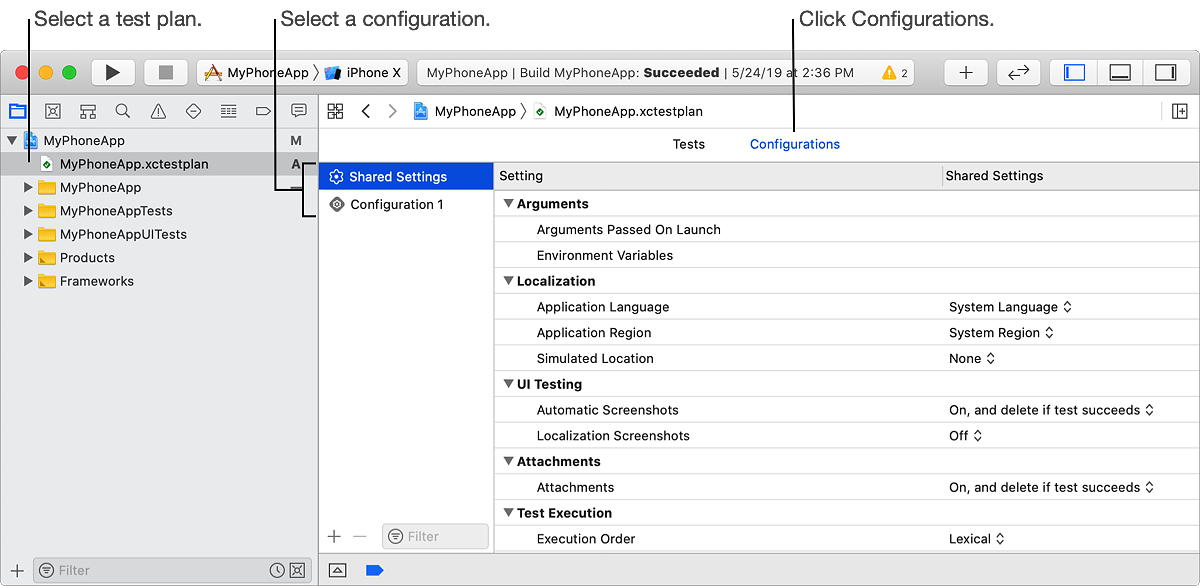Image resolution: width=1200 pixels, height=586 pixels.
Task: Open the Issue navigator warning icon
Action: 158,111
